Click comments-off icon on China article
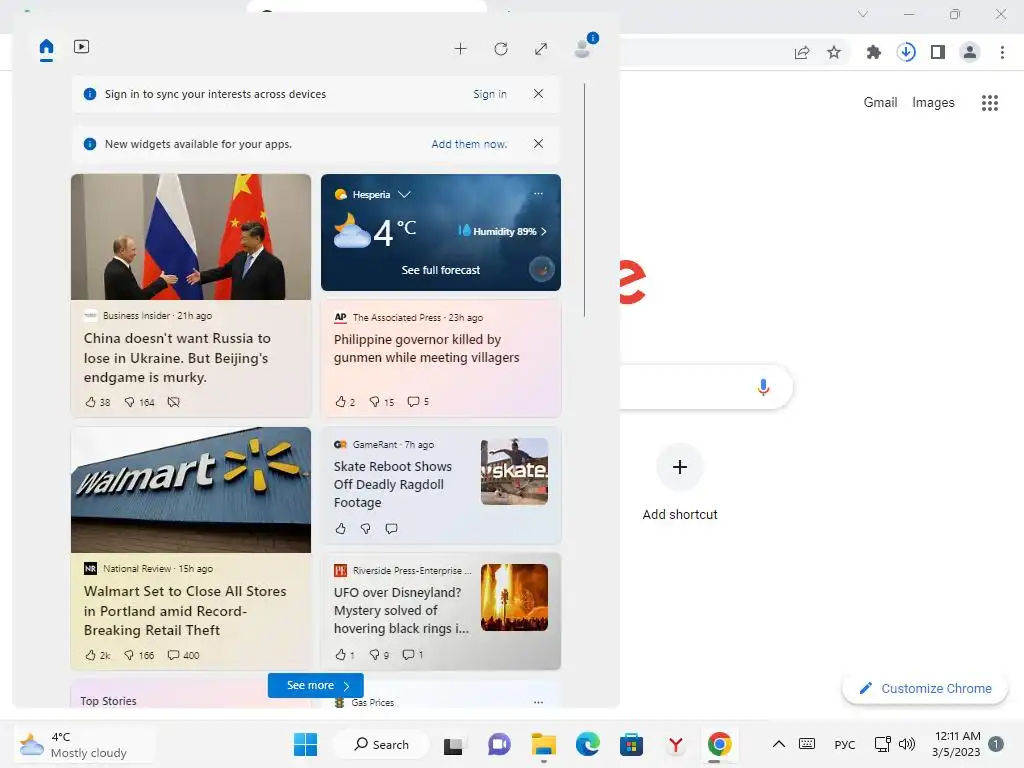The height and width of the screenshot is (768, 1024). point(173,402)
